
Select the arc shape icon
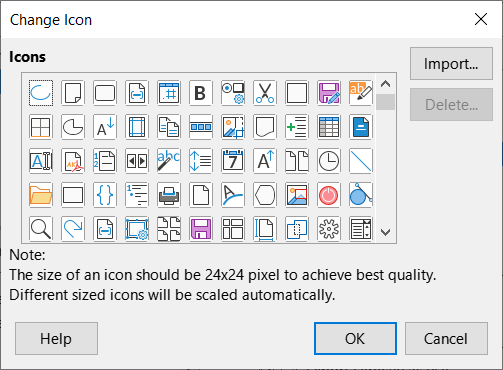pos(41,93)
